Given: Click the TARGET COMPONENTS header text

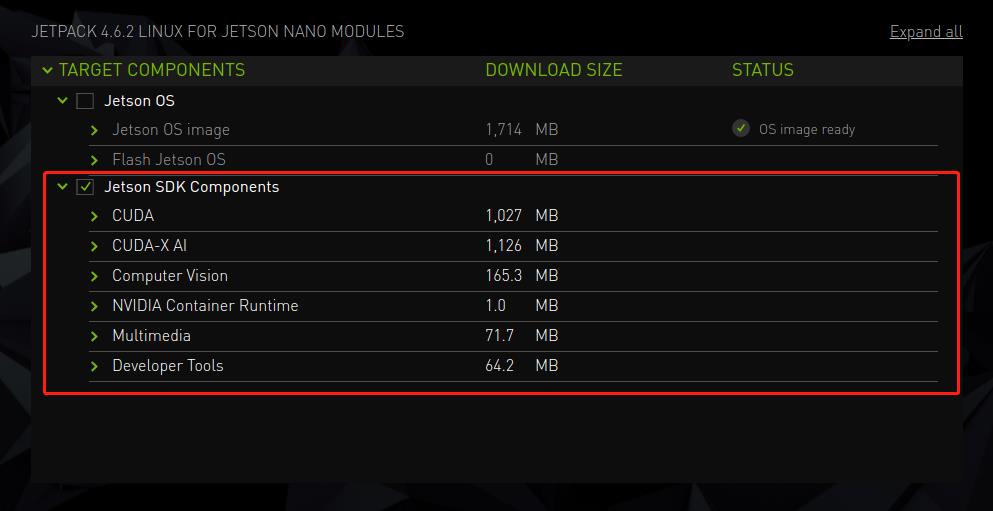Looking at the screenshot, I should click(152, 70).
